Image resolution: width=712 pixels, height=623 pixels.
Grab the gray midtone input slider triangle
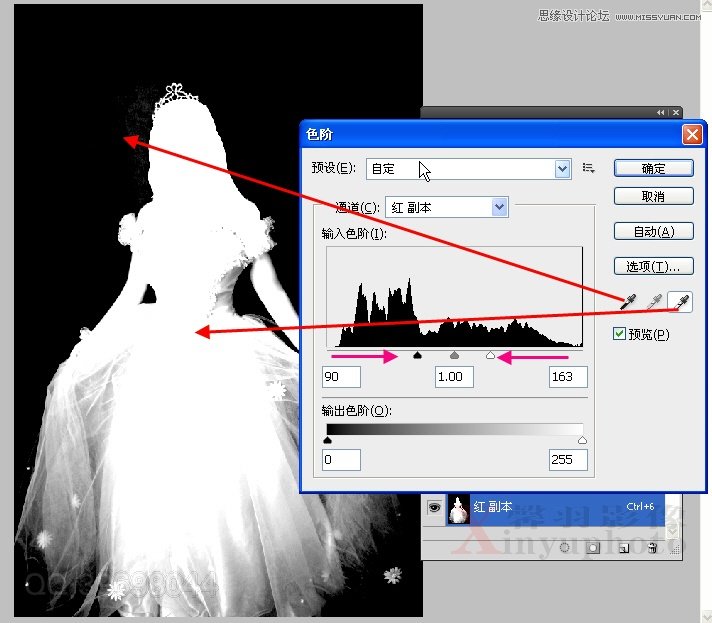pos(454,355)
